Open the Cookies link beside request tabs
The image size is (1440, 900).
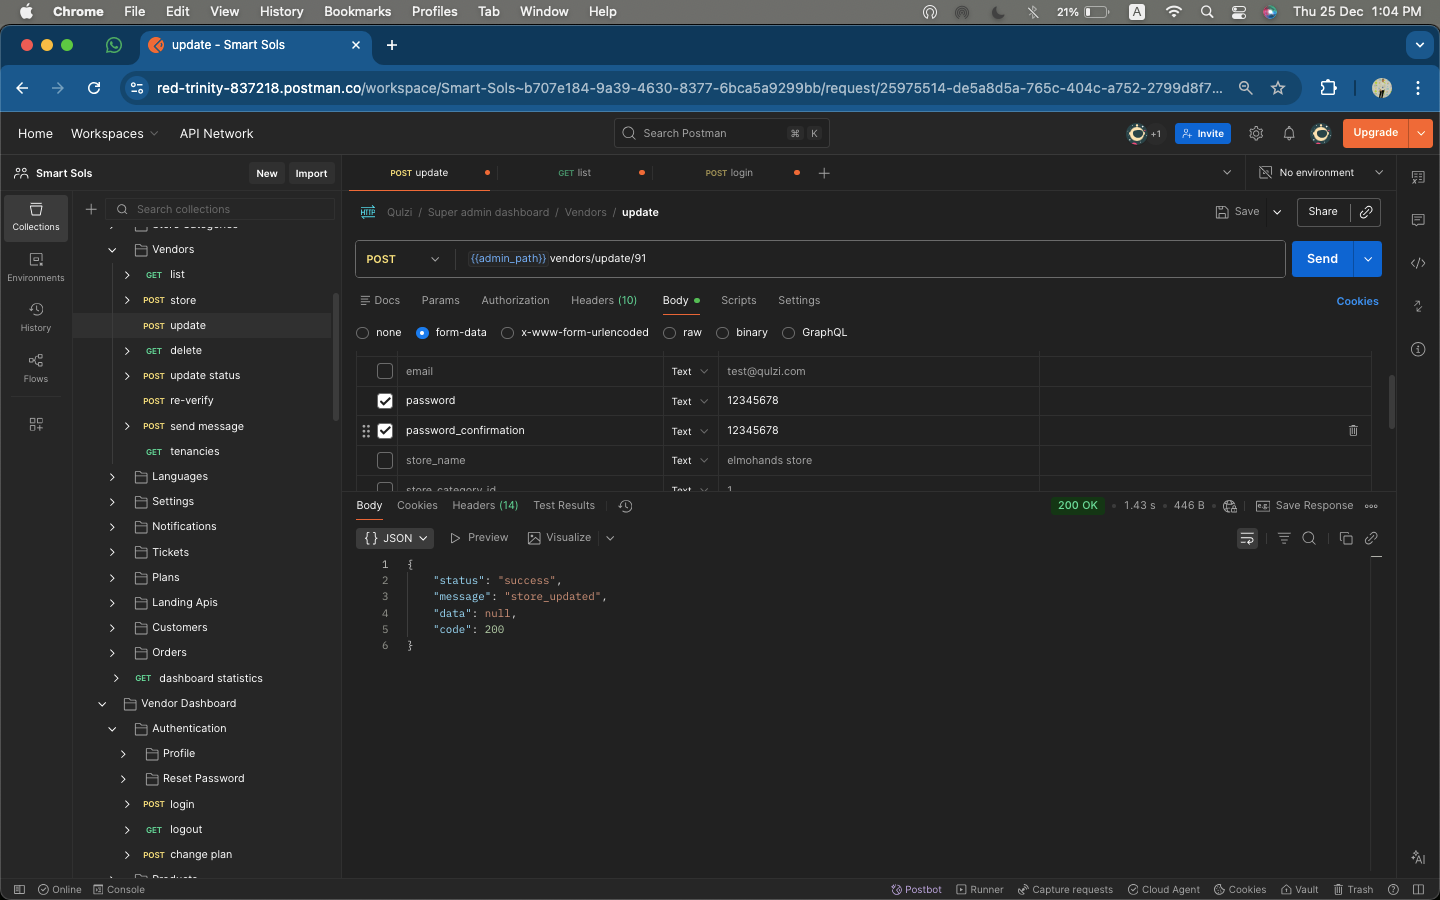click(1357, 302)
